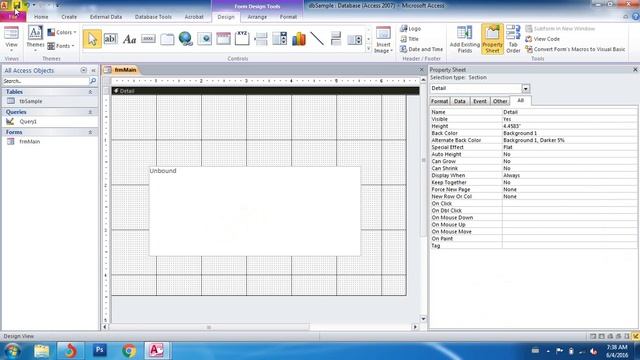
Task: Collapse the navigation pane with shutter button
Action: [93, 70]
